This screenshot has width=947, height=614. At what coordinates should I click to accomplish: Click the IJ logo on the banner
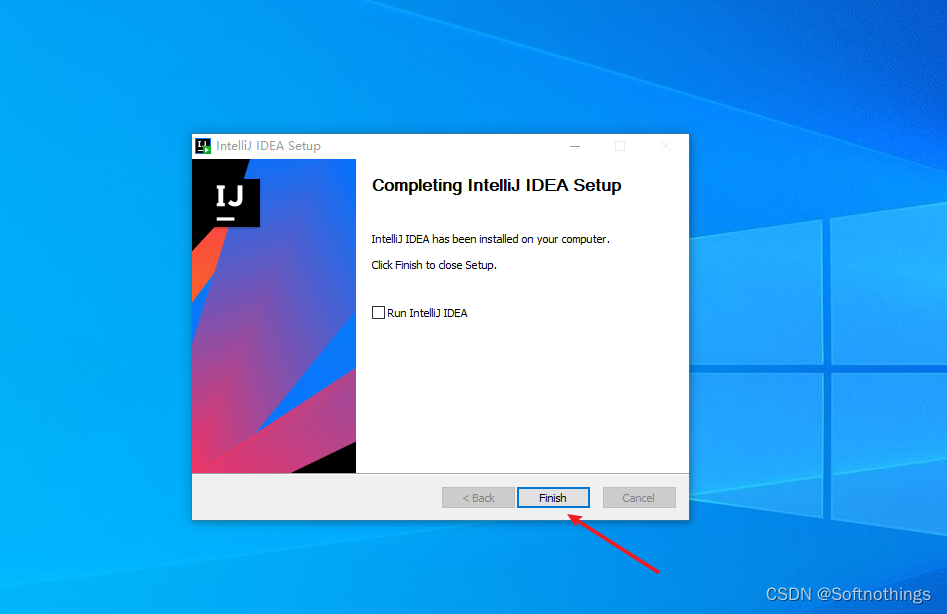point(230,202)
